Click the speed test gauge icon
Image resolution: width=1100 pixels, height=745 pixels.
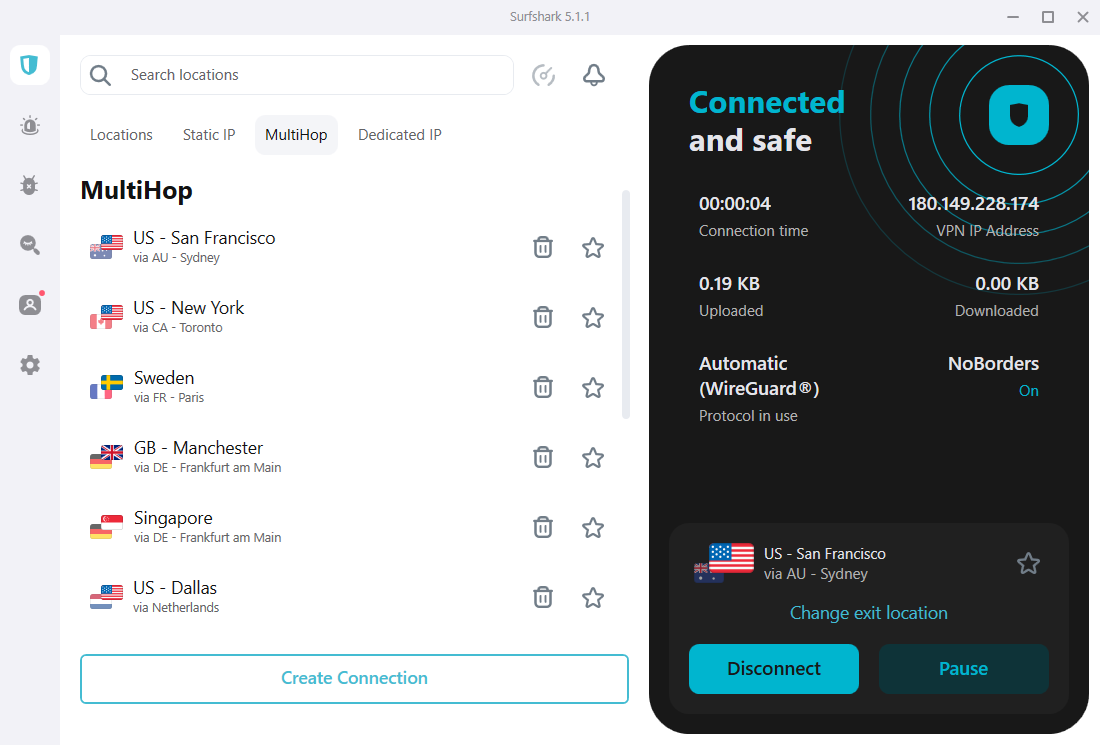pyautogui.click(x=544, y=75)
